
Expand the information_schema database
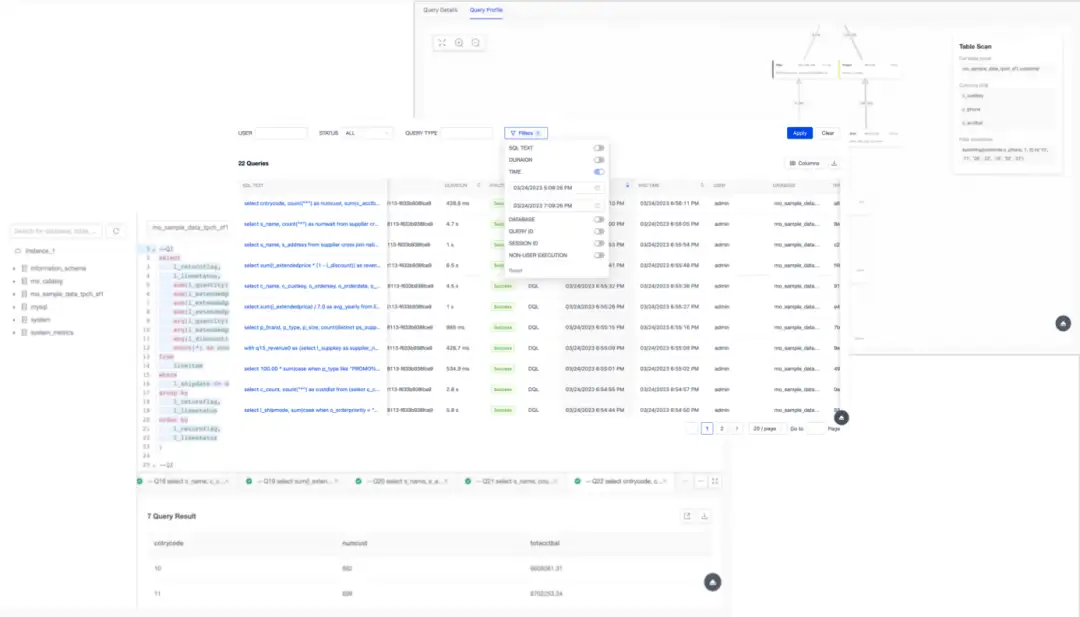(x=14, y=269)
